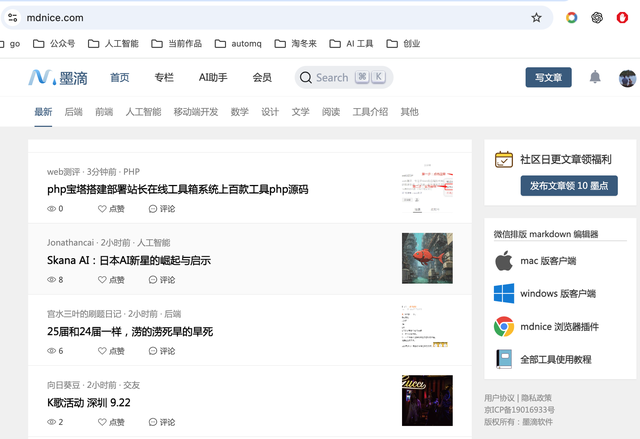Select the 人工智能 category tab
Image resolution: width=640 pixels, height=439 pixels.
click(x=143, y=112)
